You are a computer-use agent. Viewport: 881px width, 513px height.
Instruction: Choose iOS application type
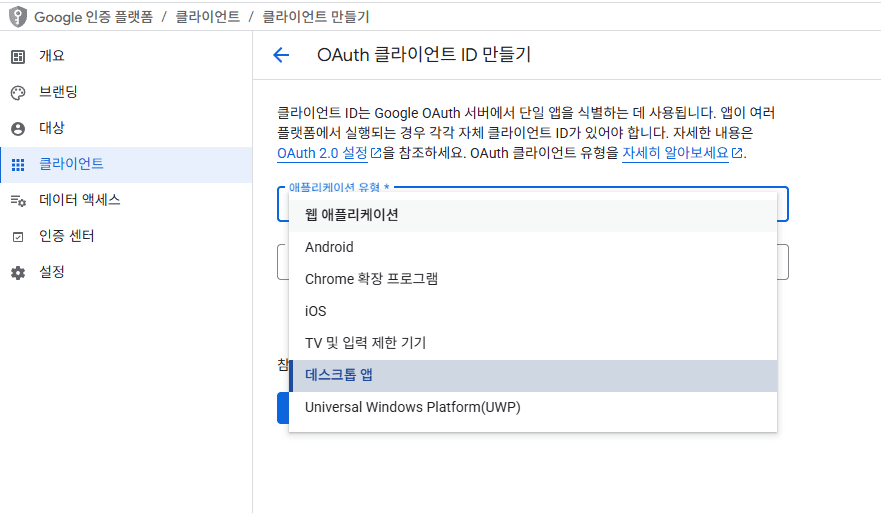click(533, 311)
